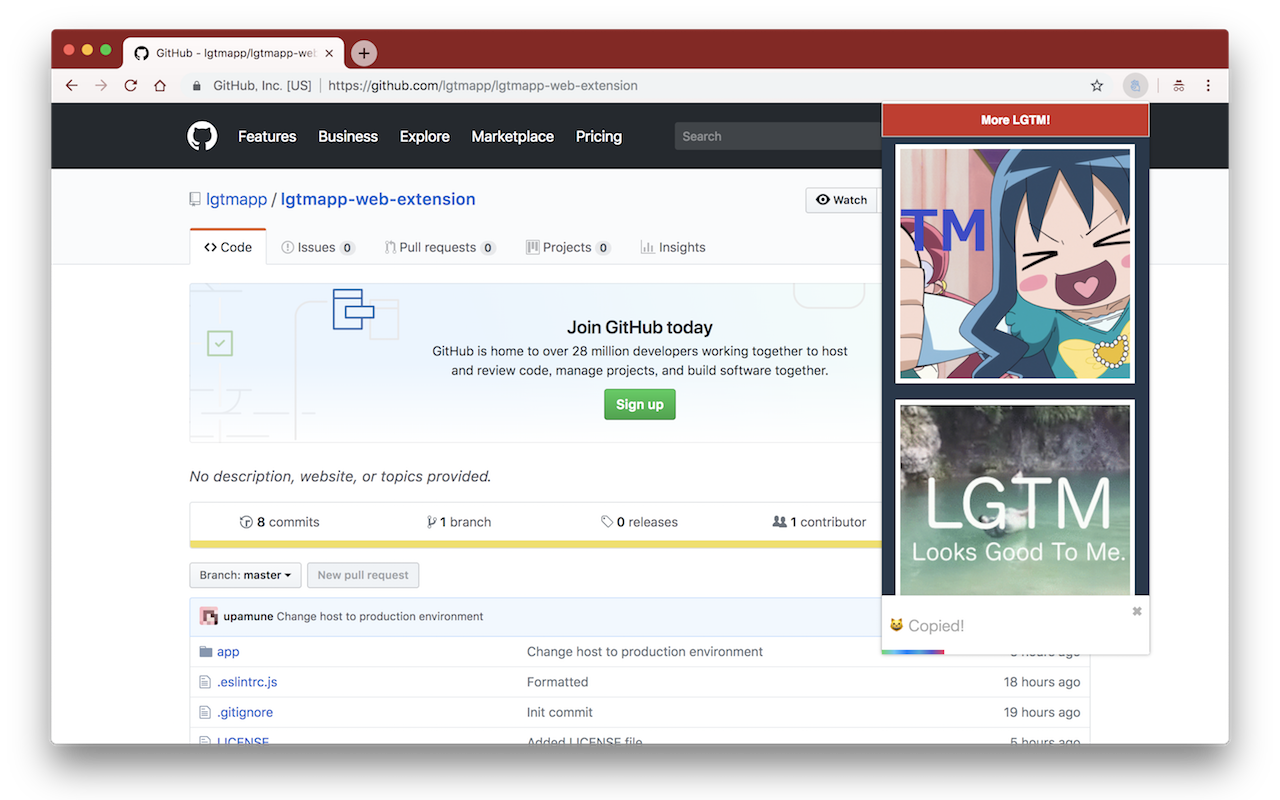Click the app folder icon
Viewport: 1280px width, 800px height.
click(x=206, y=651)
